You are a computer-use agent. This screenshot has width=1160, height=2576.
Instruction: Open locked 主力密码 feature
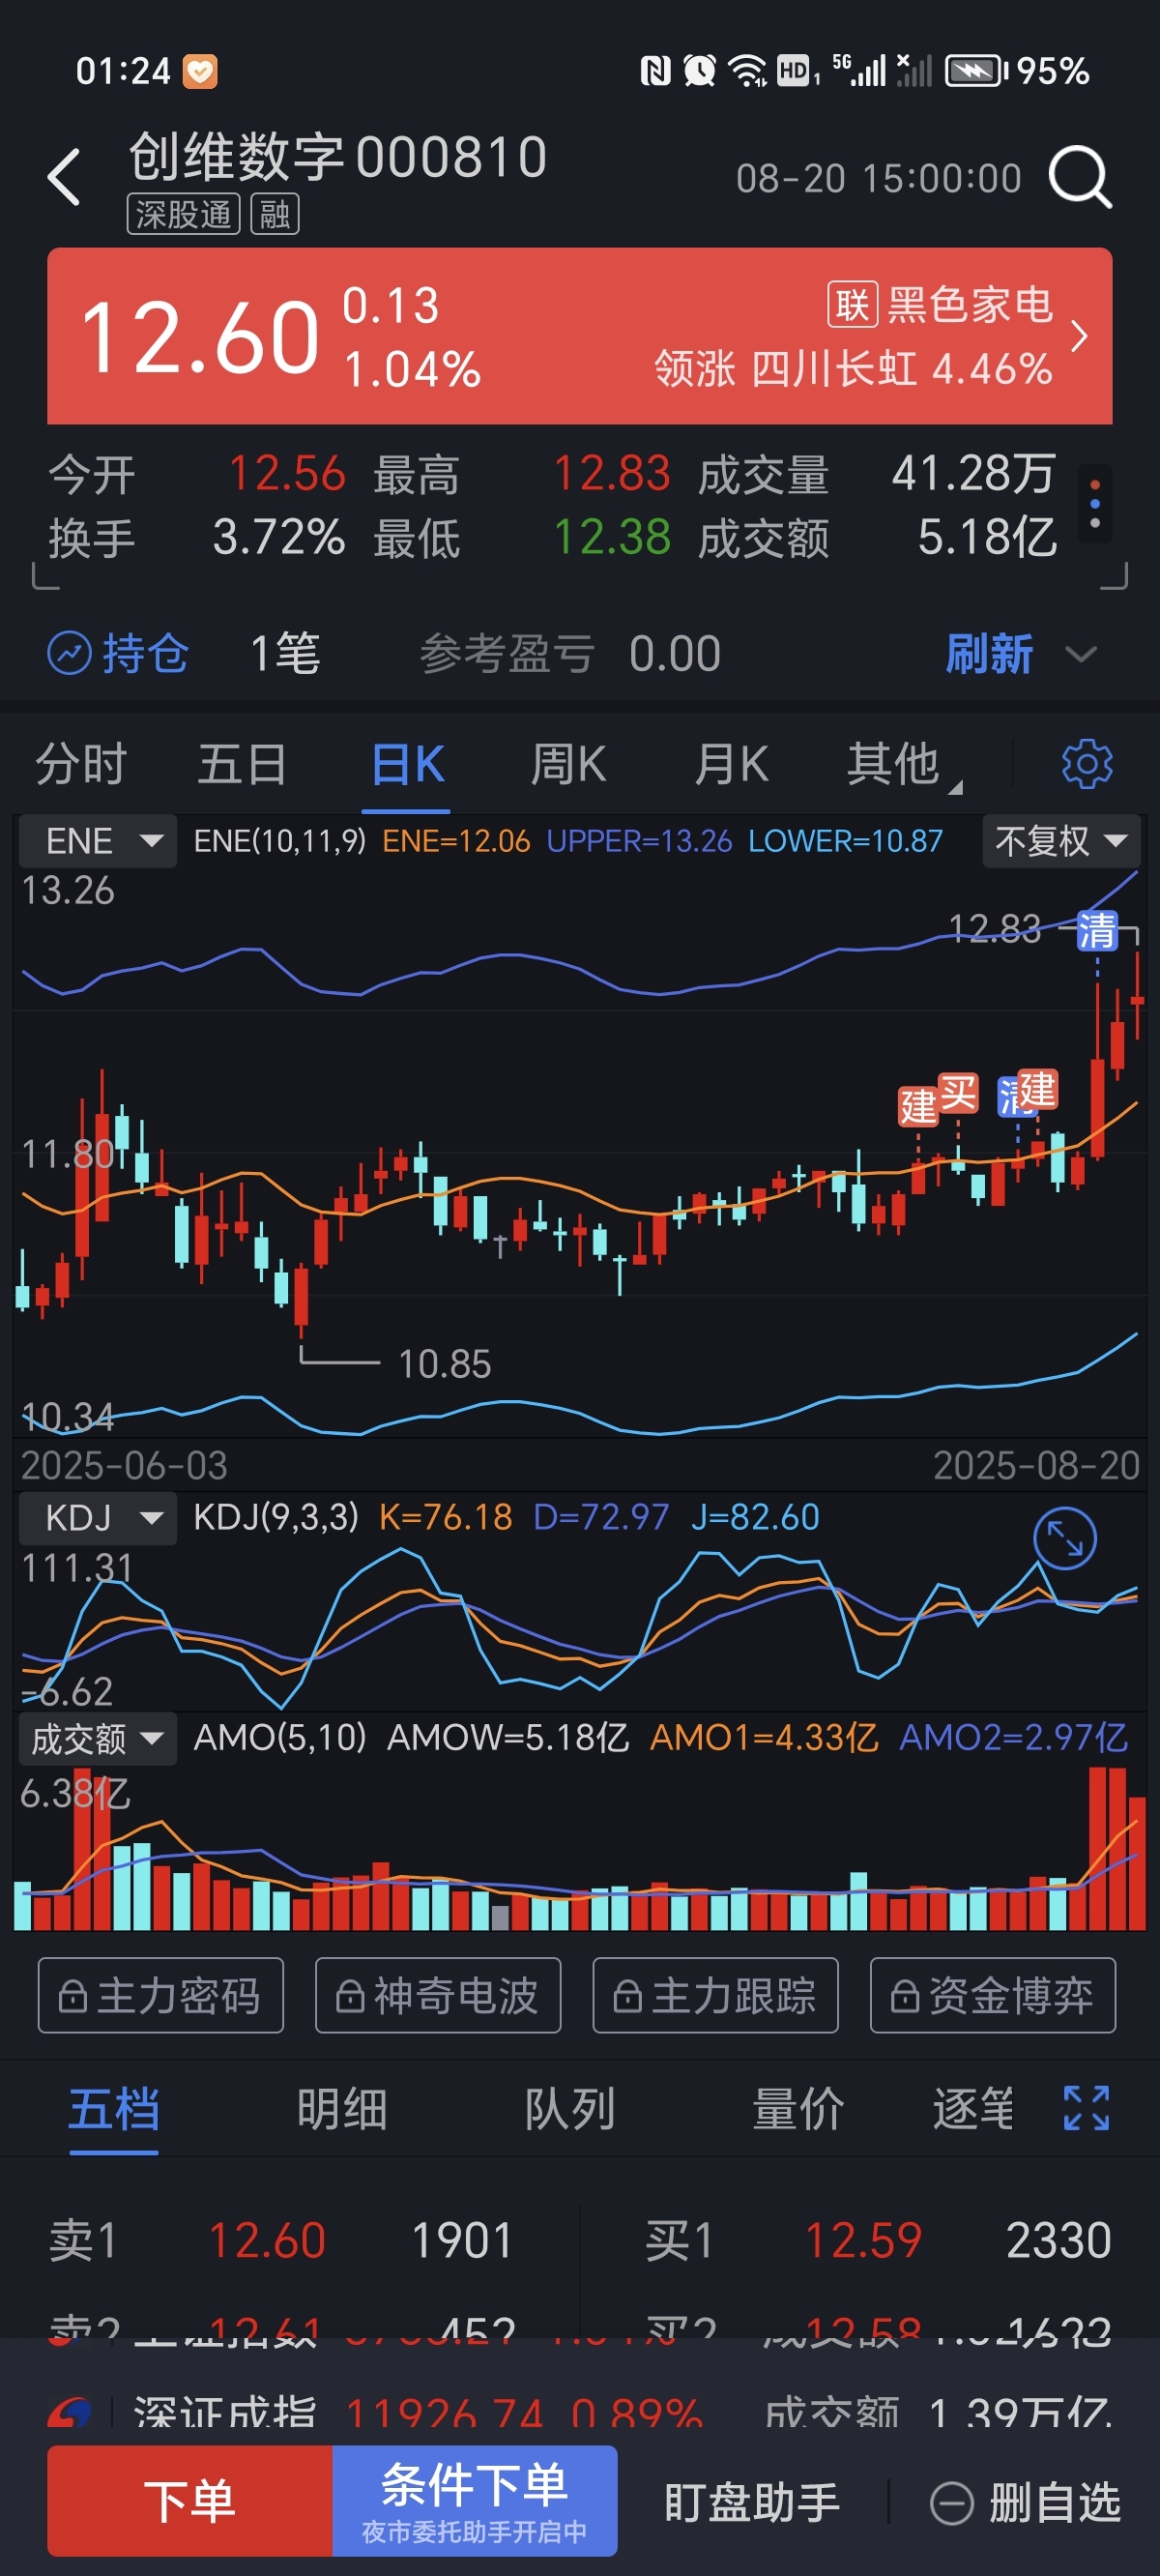point(161,1996)
